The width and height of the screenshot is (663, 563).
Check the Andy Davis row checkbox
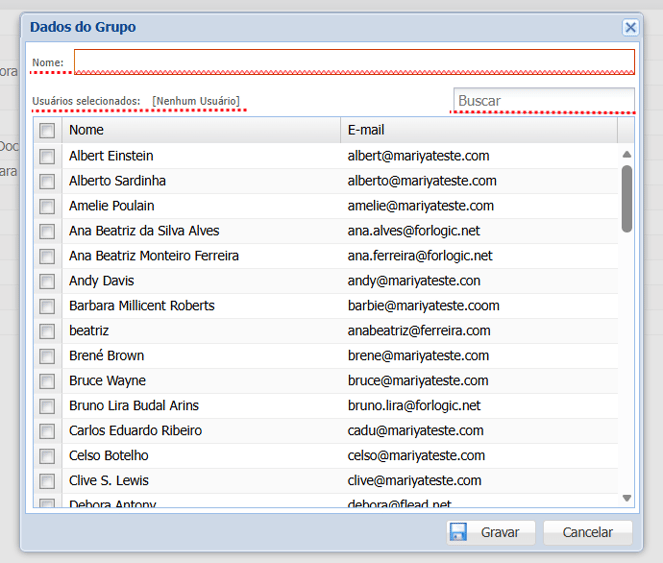47,281
